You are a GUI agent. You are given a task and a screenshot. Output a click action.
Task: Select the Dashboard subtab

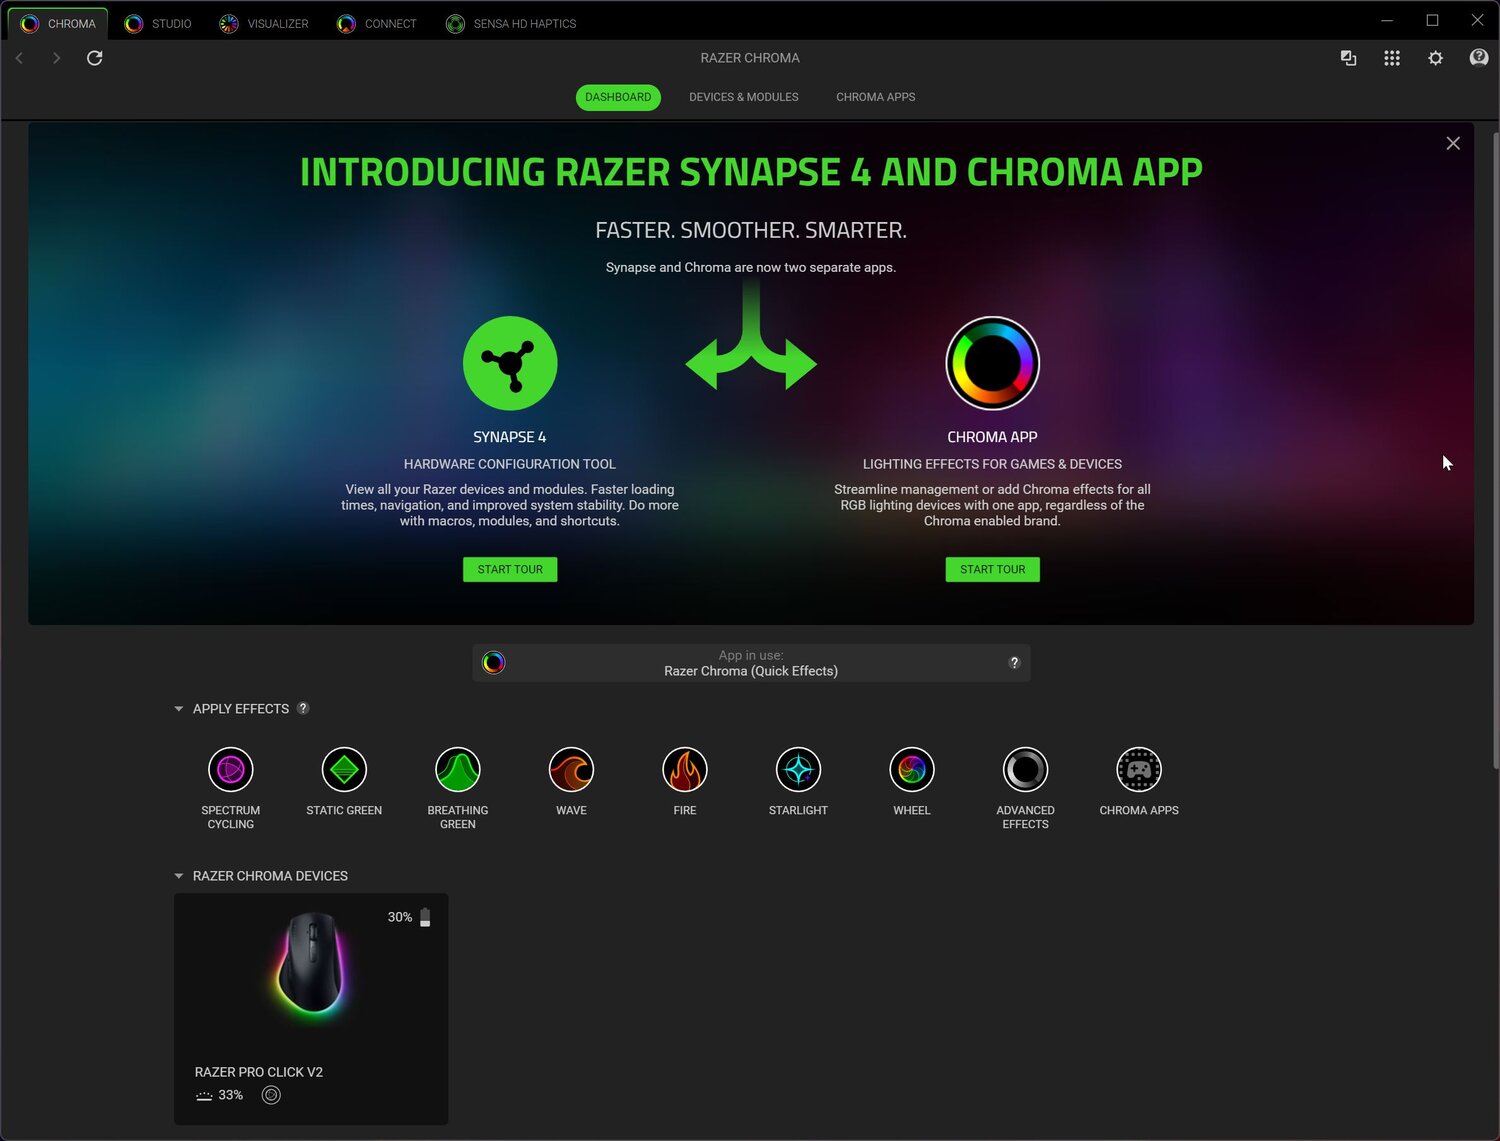(618, 97)
